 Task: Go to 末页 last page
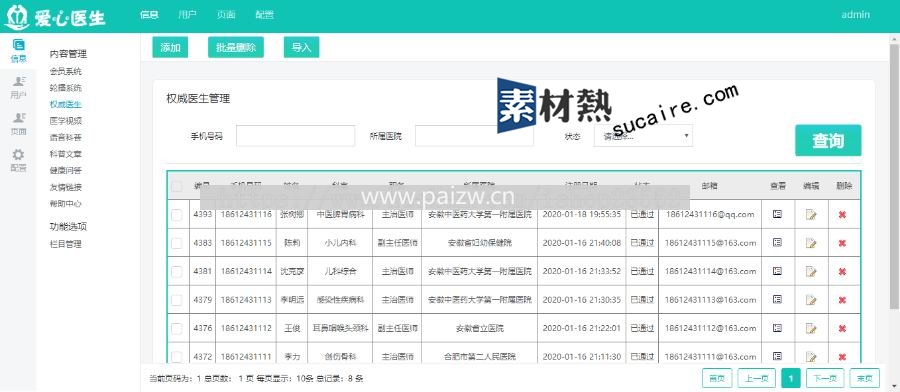pyautogui.click(x=865, y=378)
